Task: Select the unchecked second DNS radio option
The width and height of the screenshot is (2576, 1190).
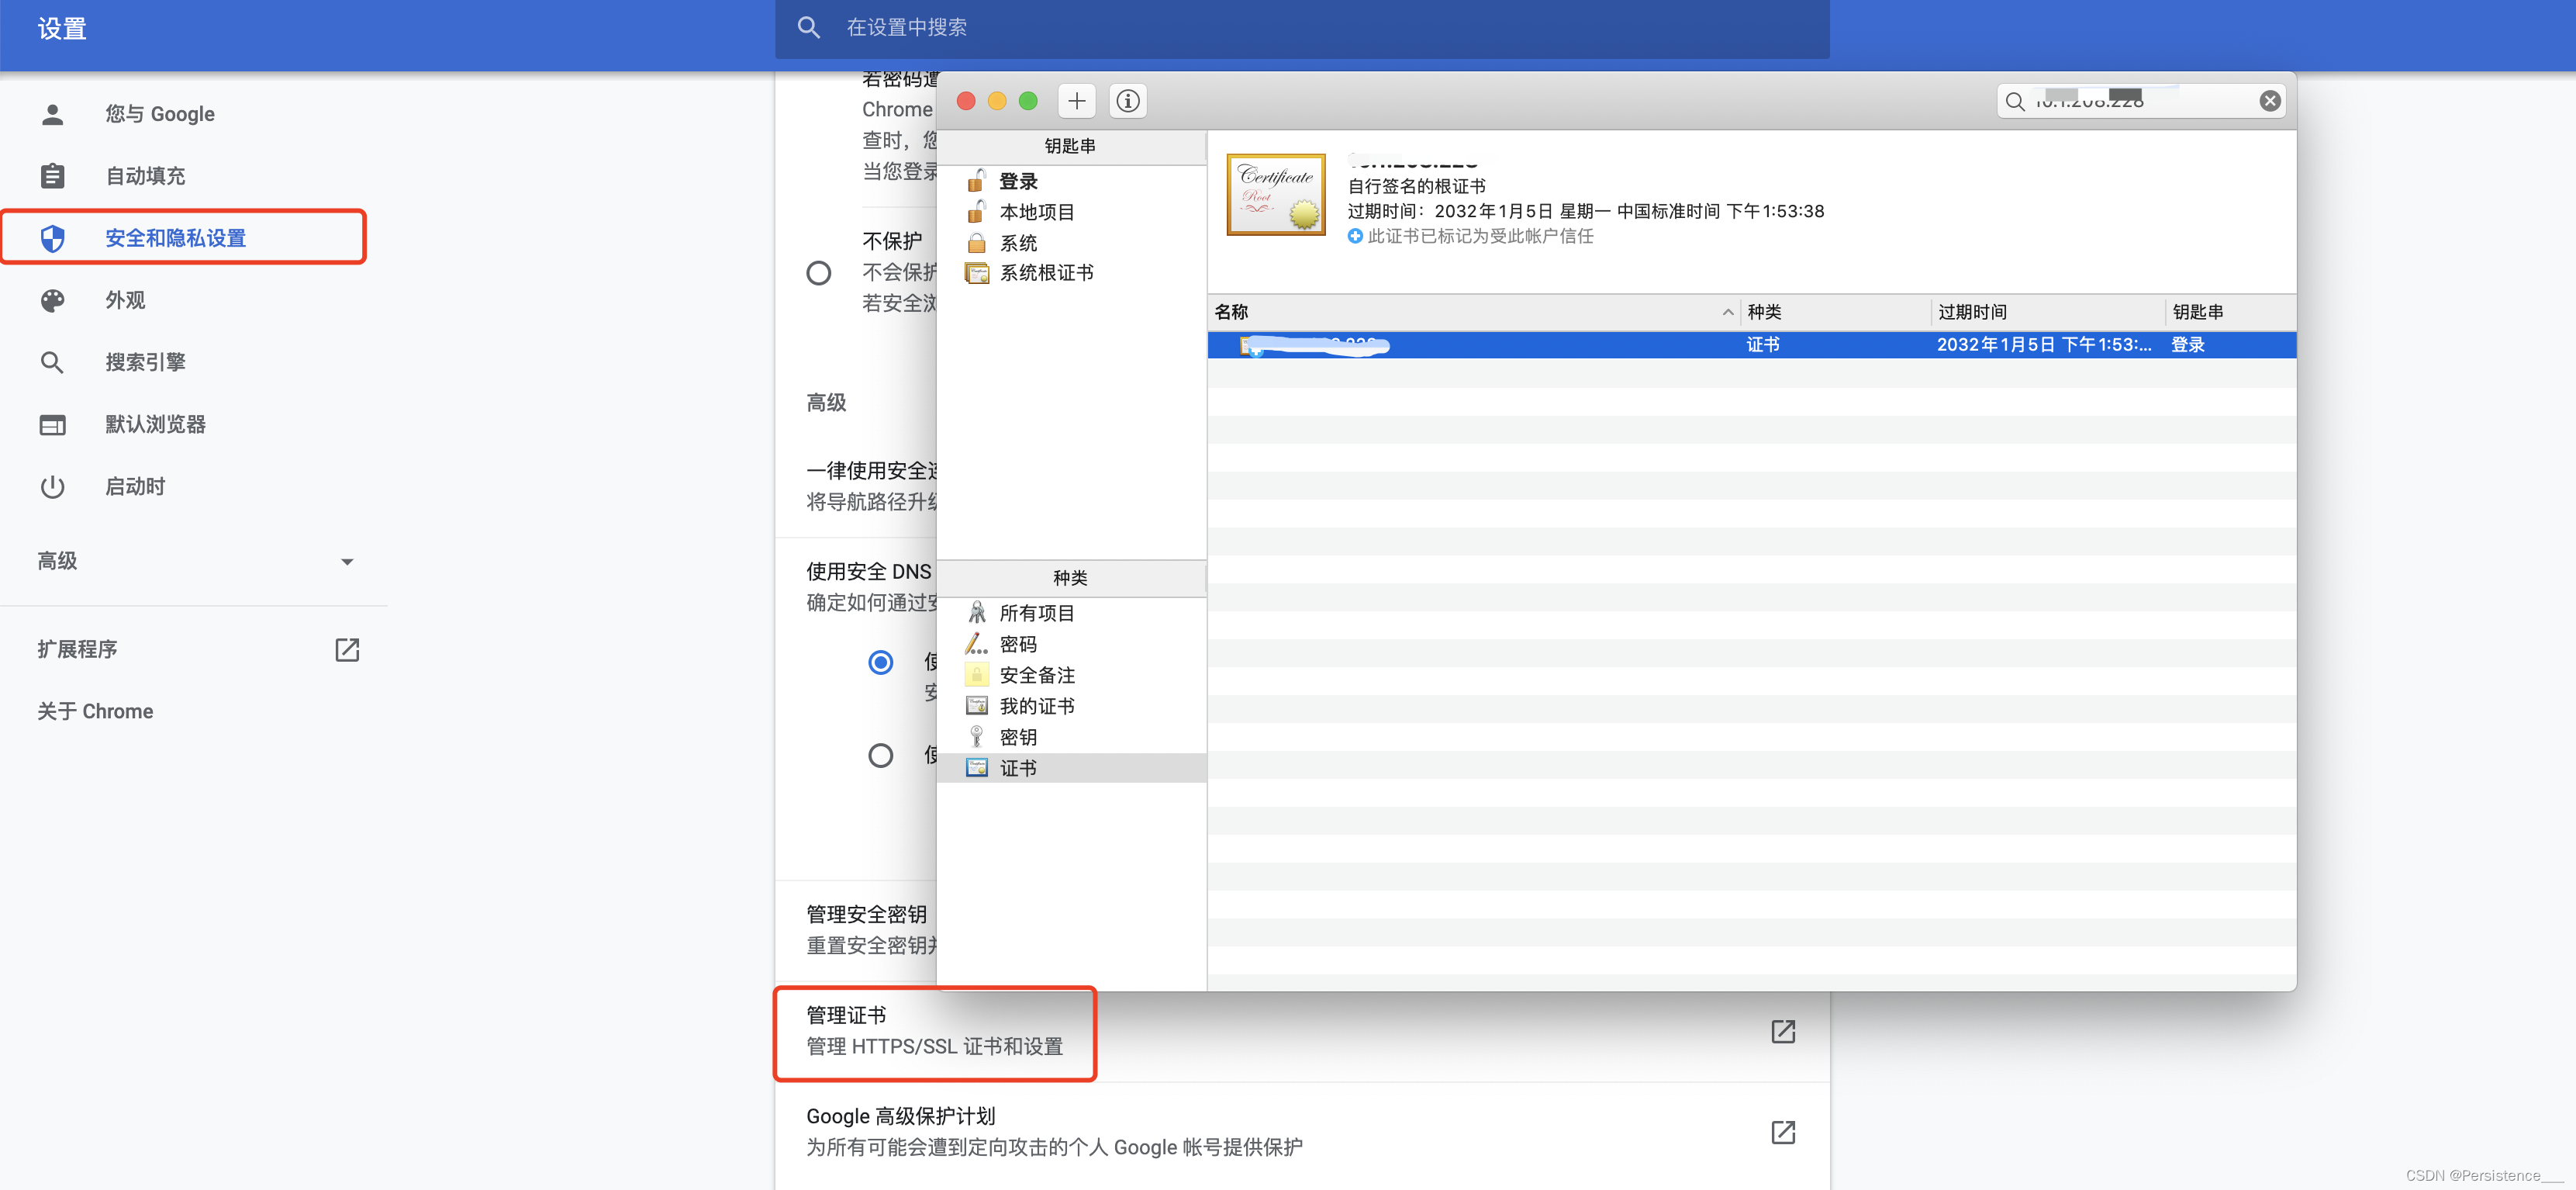Action: (880, 755)
